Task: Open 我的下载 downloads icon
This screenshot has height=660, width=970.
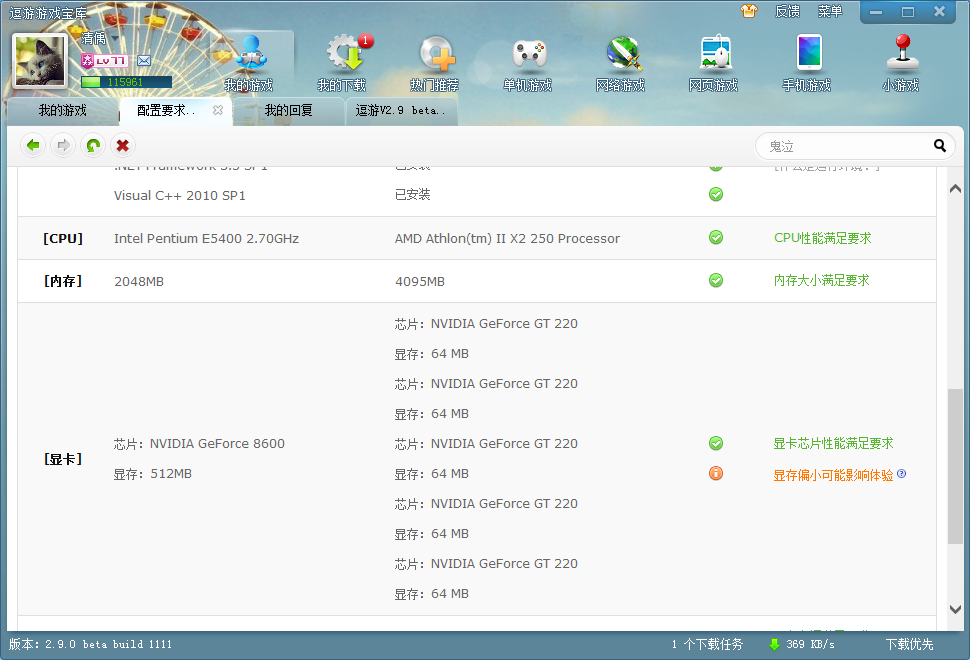Action: click(x=342, y=64)
